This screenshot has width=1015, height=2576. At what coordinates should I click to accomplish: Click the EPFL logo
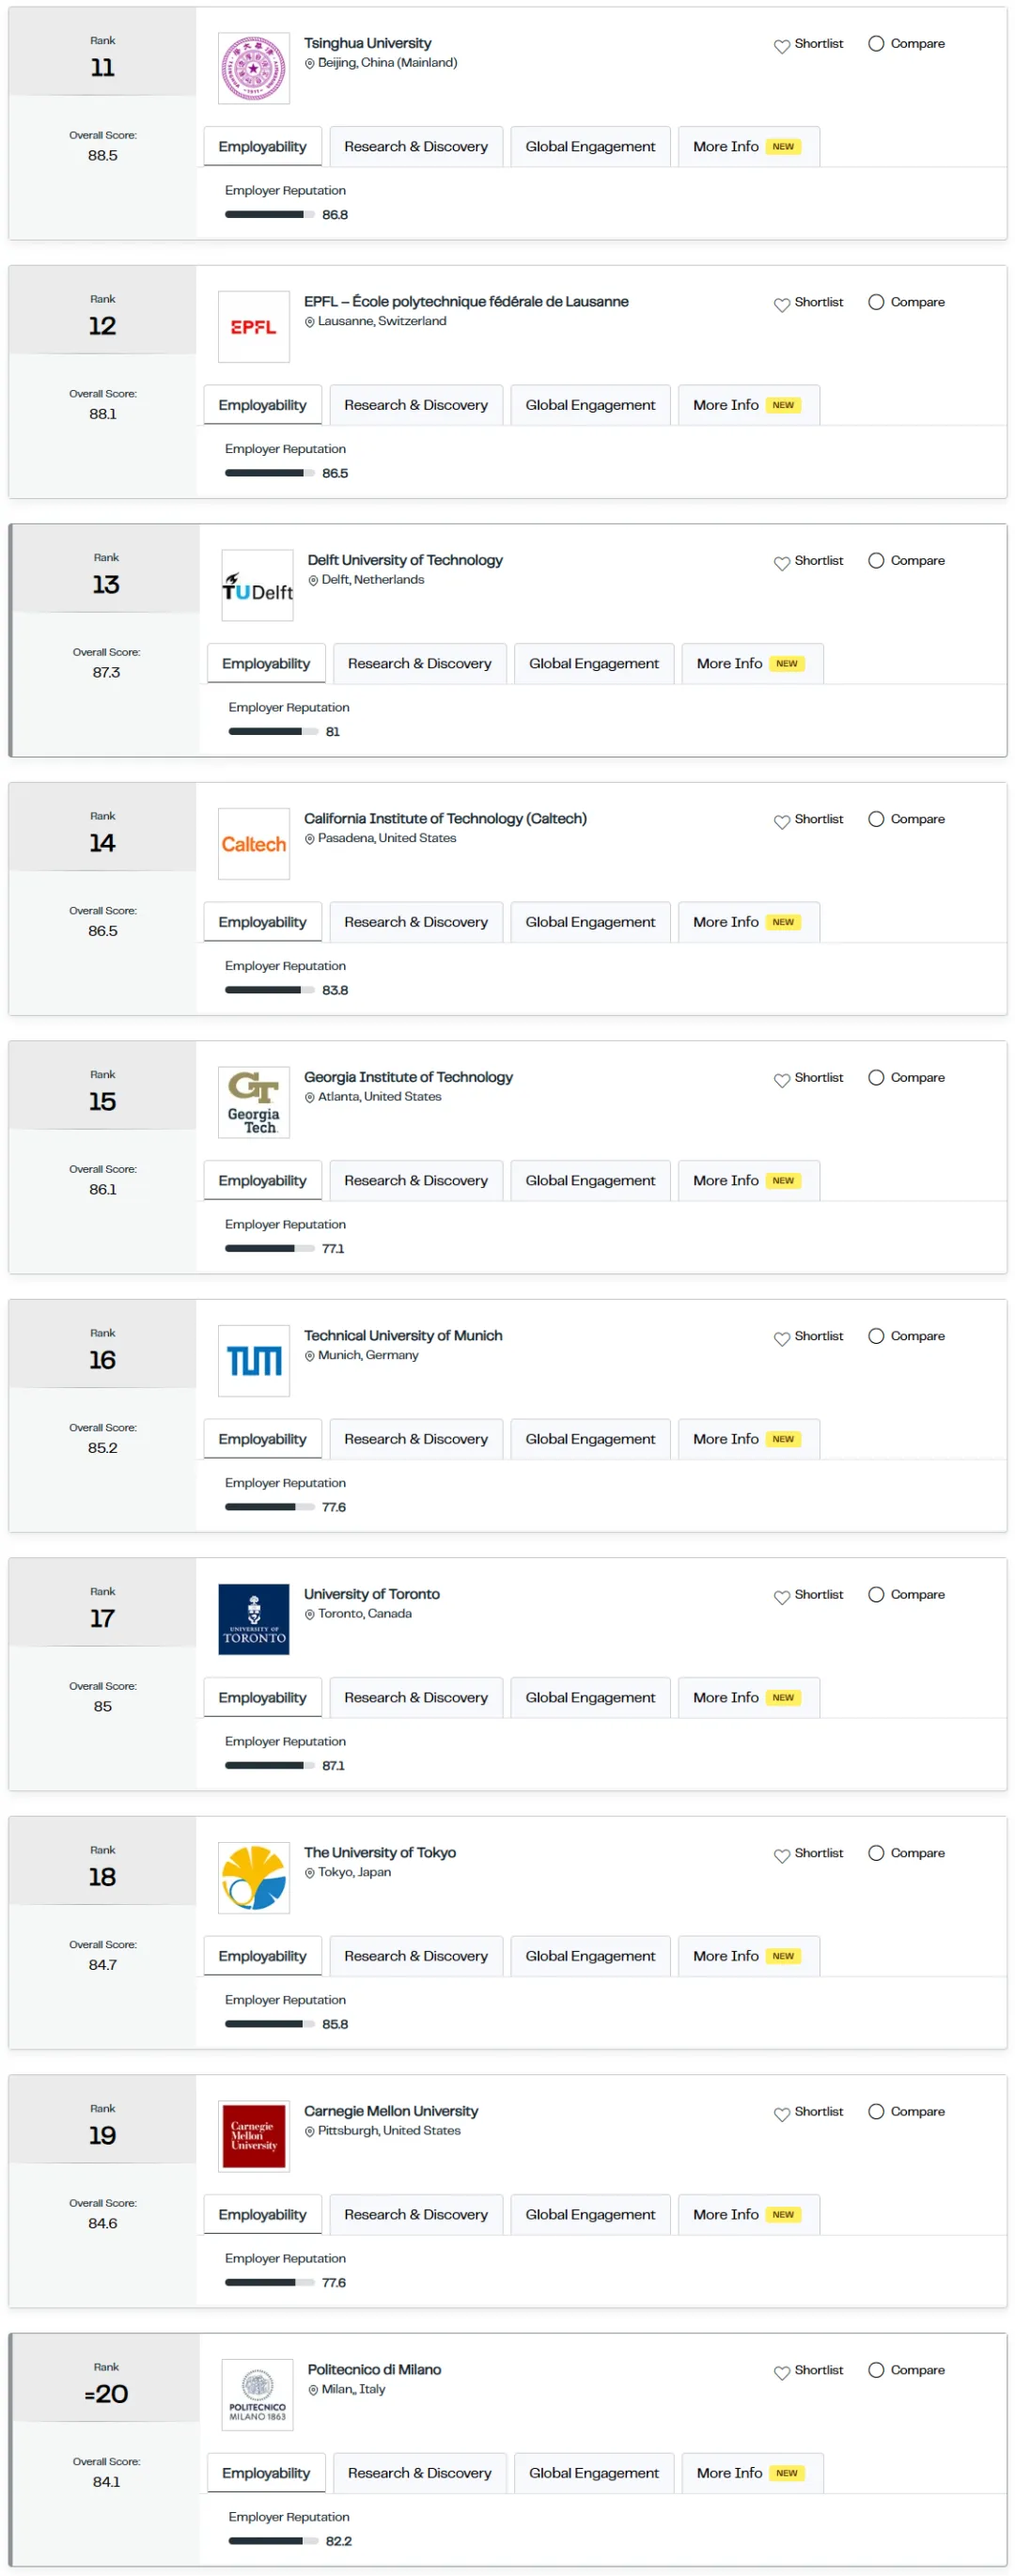253,327
